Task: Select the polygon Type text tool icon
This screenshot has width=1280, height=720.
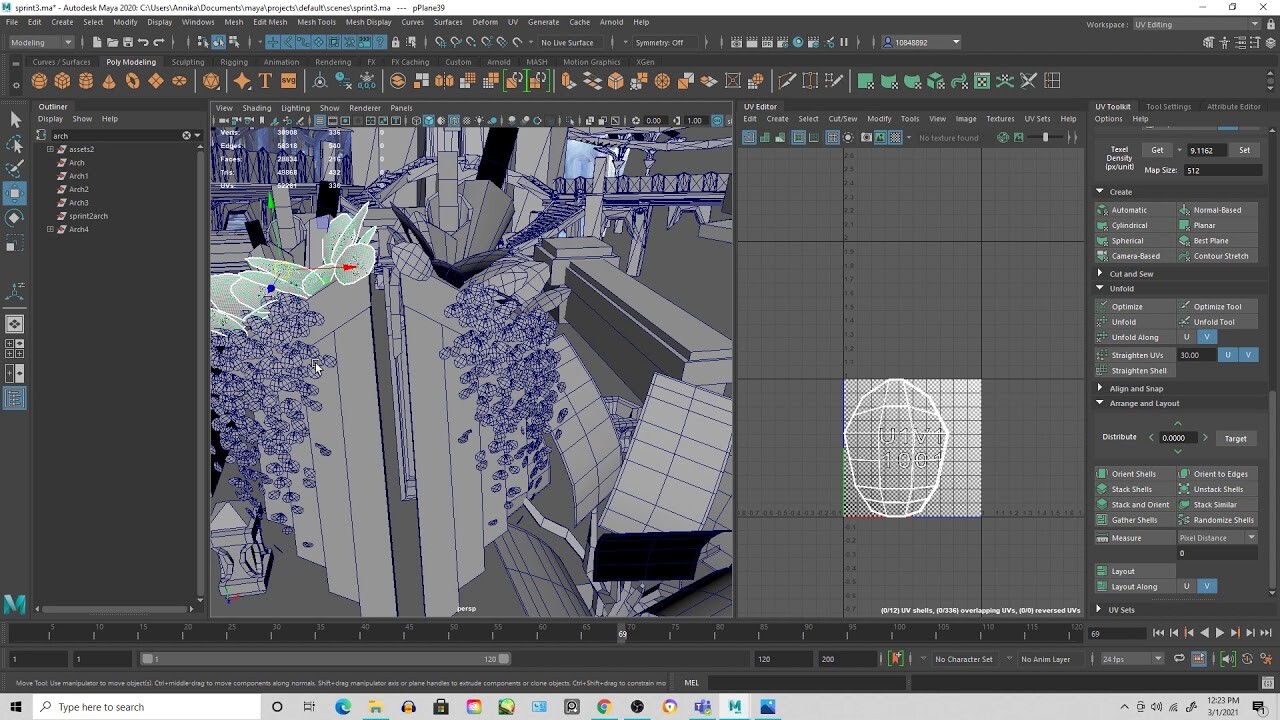Action: click(265, 81)
